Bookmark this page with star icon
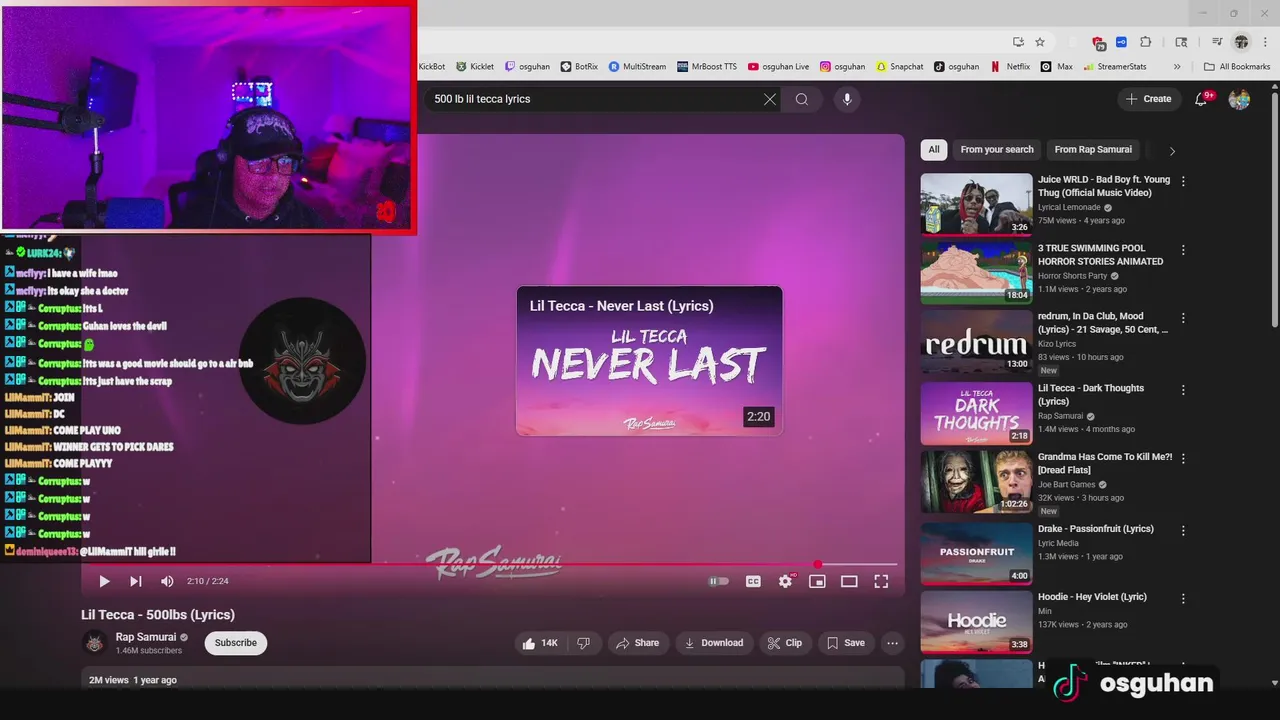Screen dimensions: 1280x720 (x=1040, y=42)
